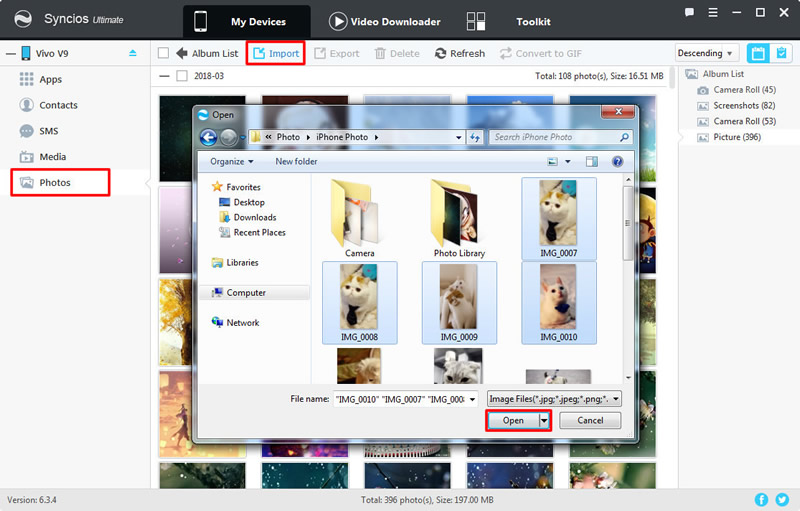Viewport: 800px width, 511px height.
Task: Expand the Organize dropdown menu
Action: (232, 162)
